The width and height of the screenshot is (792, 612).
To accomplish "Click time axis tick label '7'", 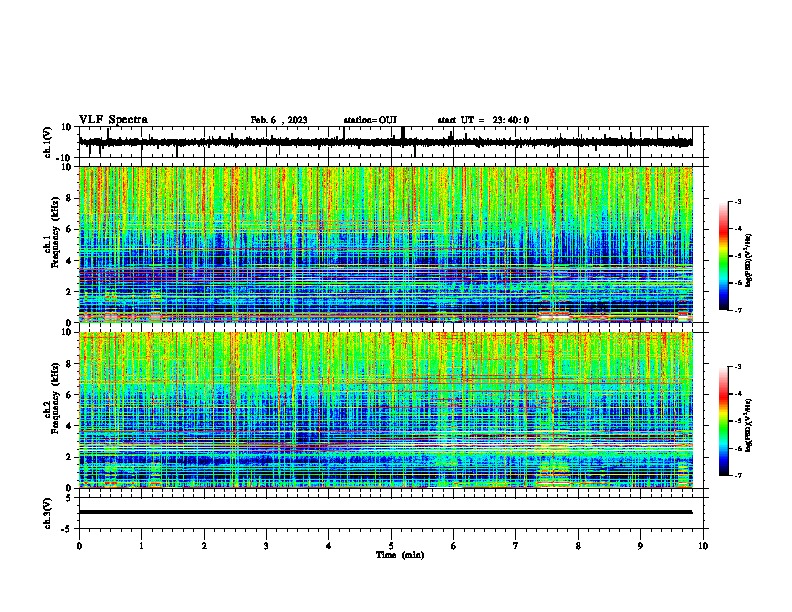I will pos(516,546).
